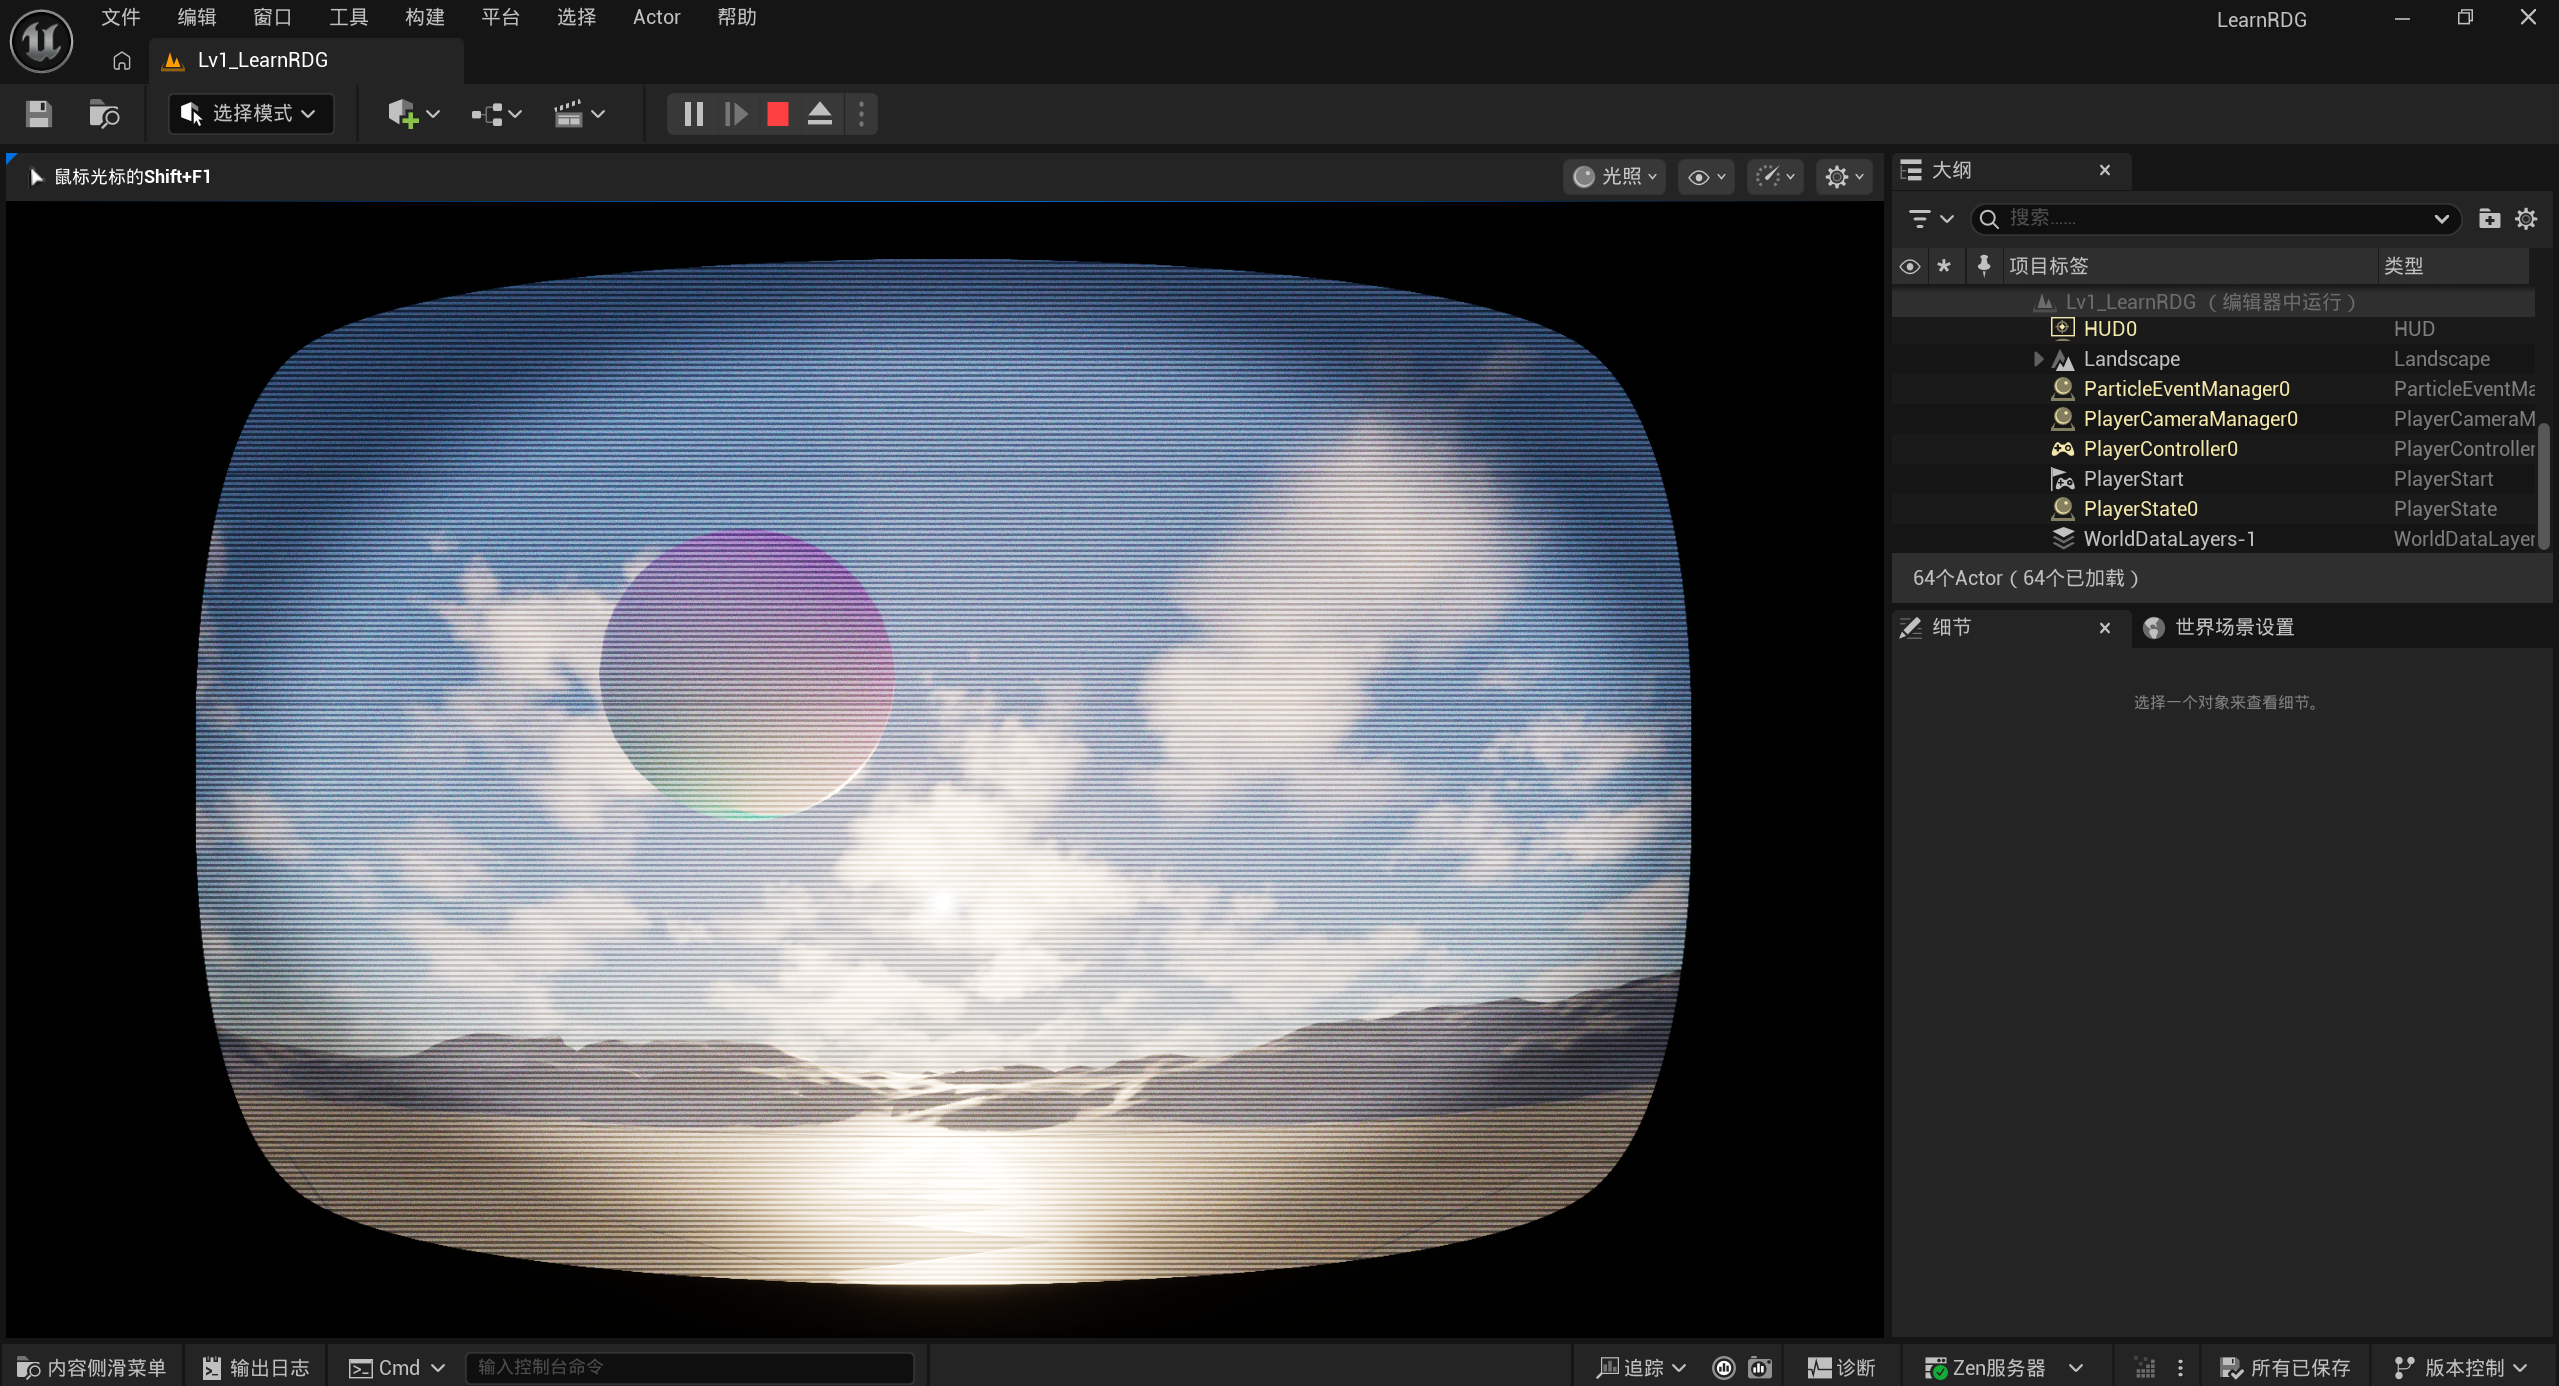This screenshot has width=2559, height=1386.
Task: Open the 内容侧滑菜单 drawer
Action: tap(92, 1367)
